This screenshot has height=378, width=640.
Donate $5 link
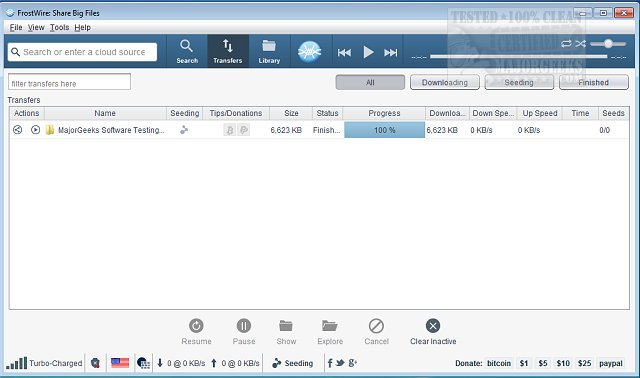pos(543,363)
